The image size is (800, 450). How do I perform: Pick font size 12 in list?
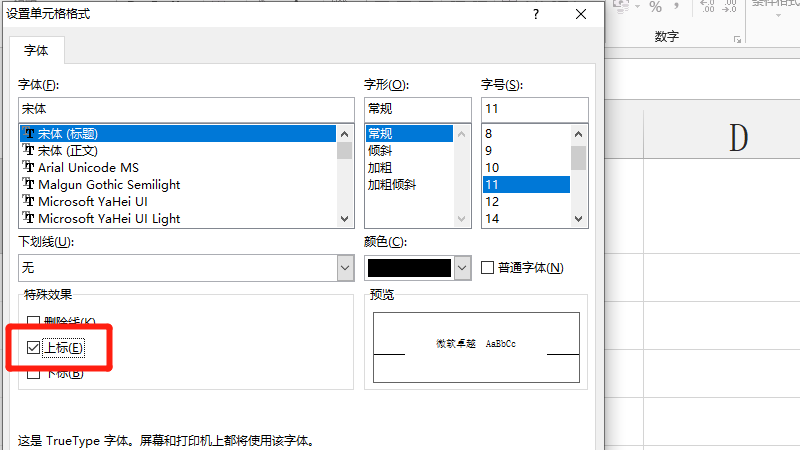[492, 201]
